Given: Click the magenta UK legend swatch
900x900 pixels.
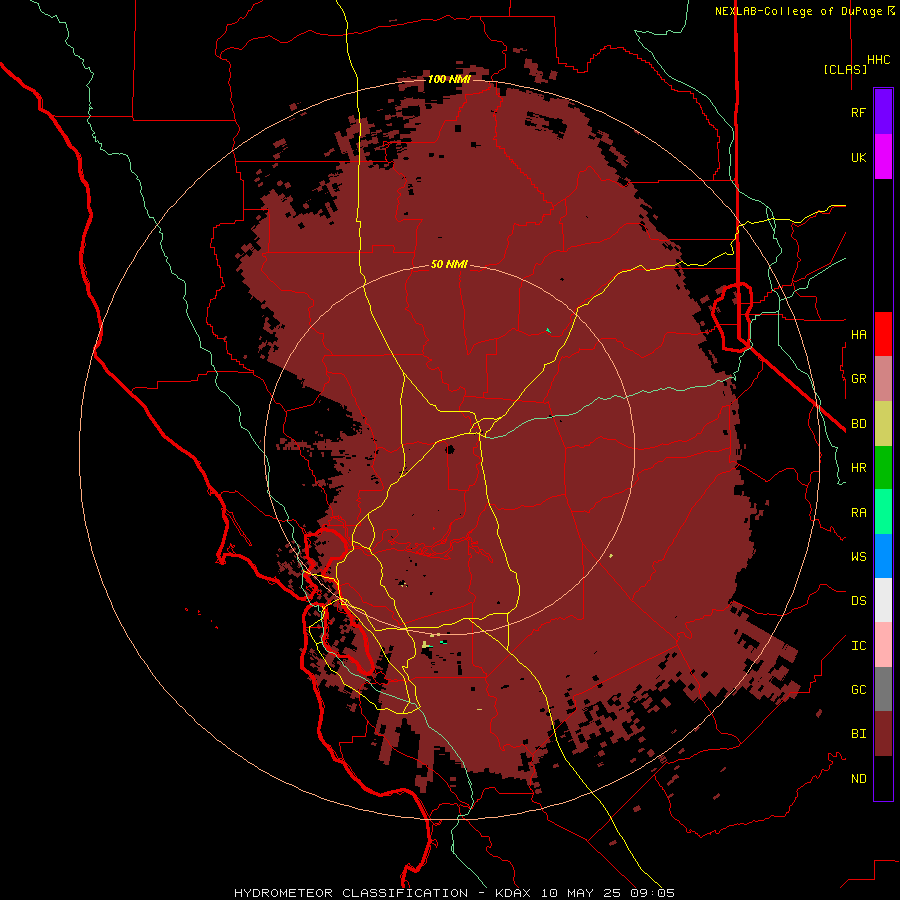Looking at the screenshot, I should click(x=883, y=157).
